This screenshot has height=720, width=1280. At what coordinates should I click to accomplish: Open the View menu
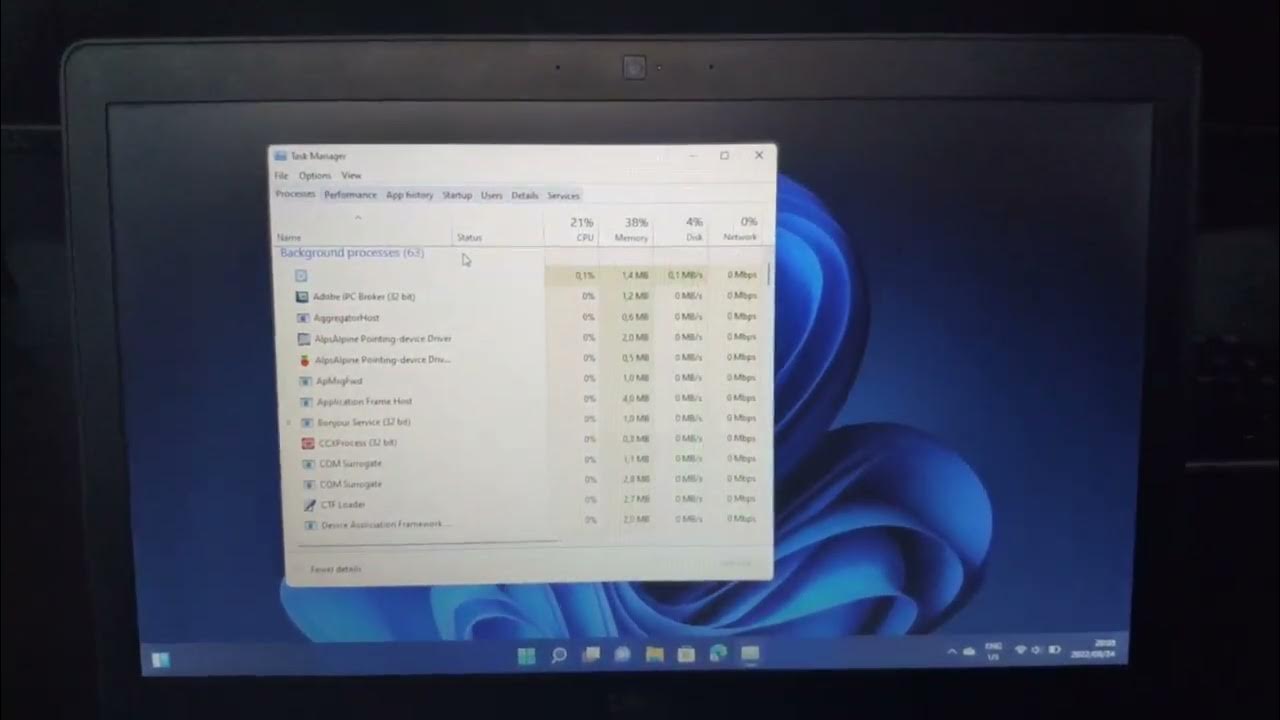click(x=351, y=176)
